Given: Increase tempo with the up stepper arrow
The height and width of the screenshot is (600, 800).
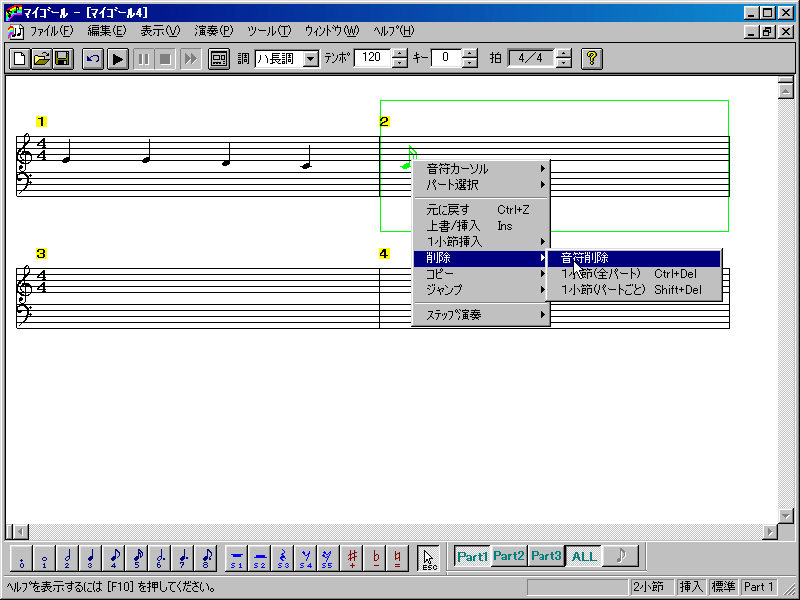Looking at the screenshot, I should pyautogui.click(x=400, y=53).
